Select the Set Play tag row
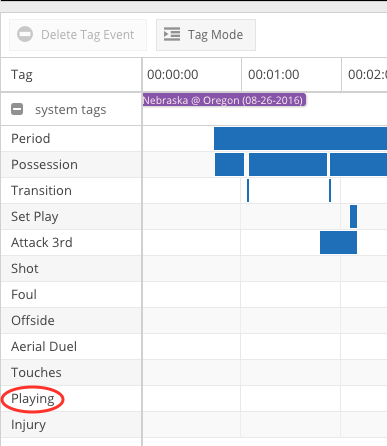Image resolution: width=387 pixels, height=446 pixels. (71, 217)
